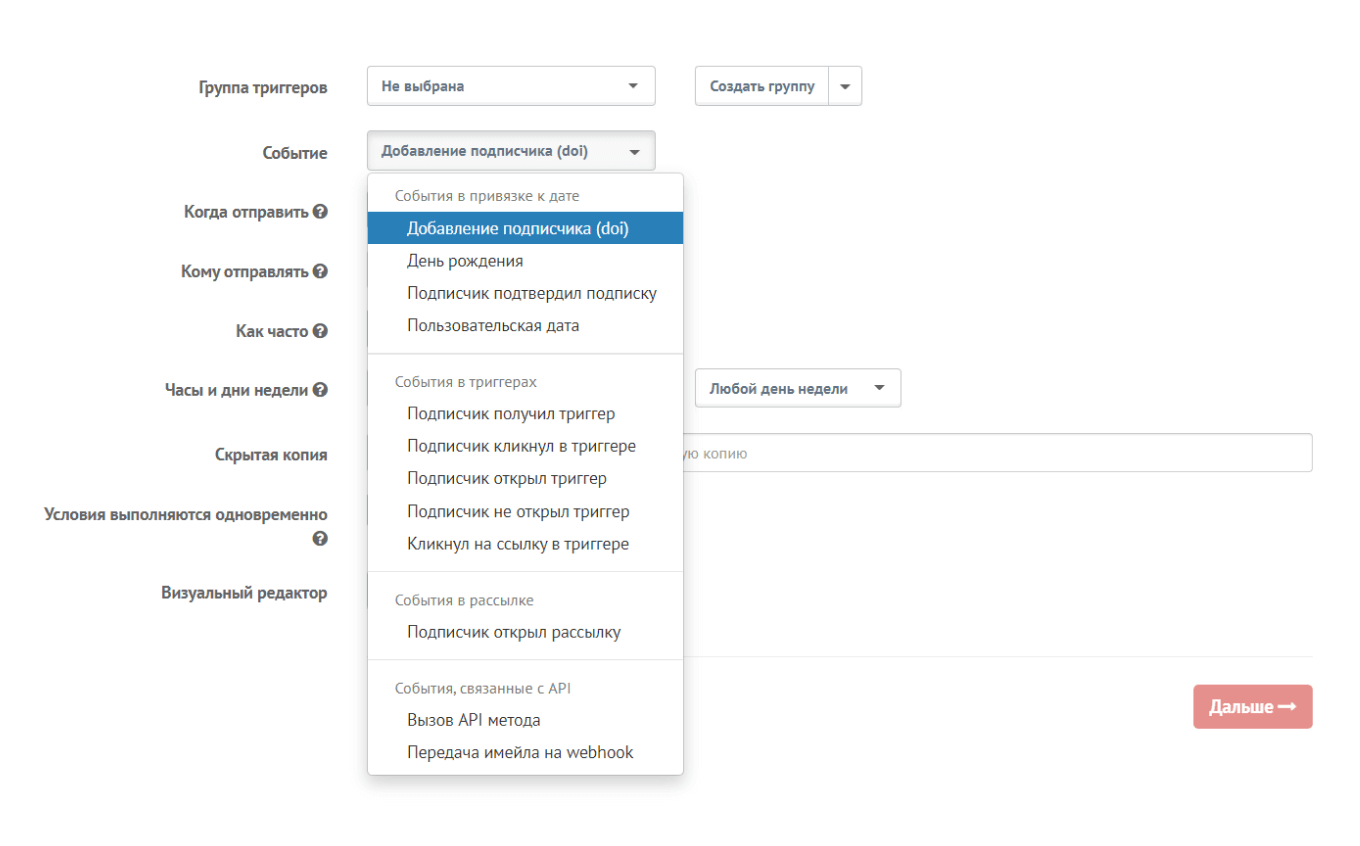Open the Любой день недели dropdown
The height and width of the screenshot is (846, 1360).
pos(797,388)
